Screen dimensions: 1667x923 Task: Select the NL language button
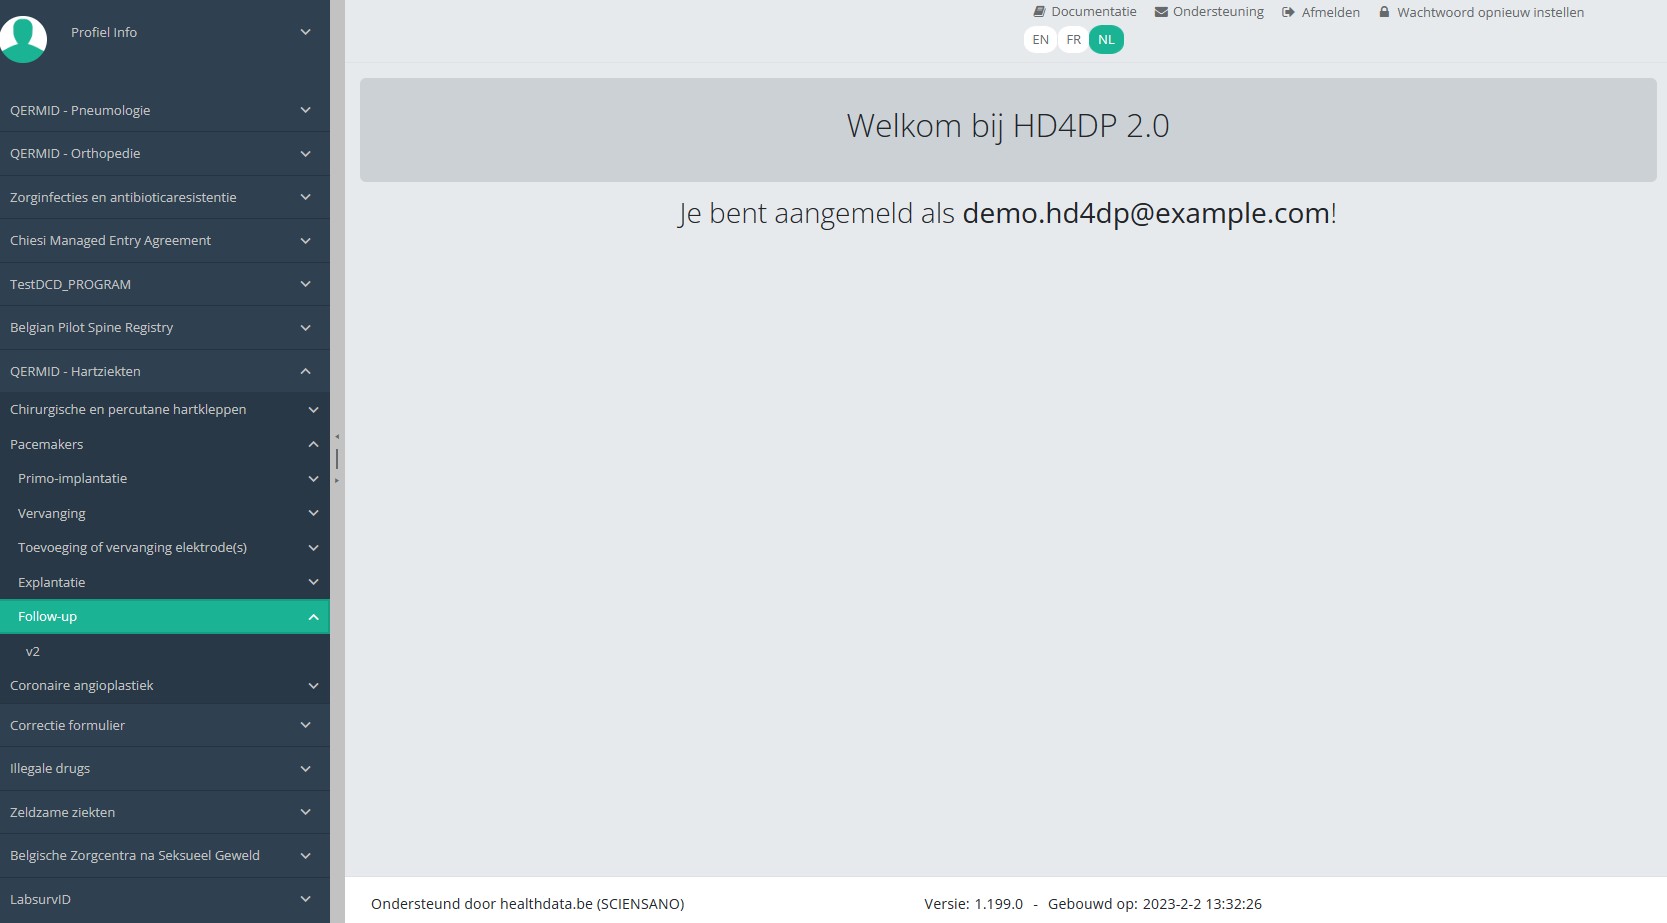(x=1106, y=40)
